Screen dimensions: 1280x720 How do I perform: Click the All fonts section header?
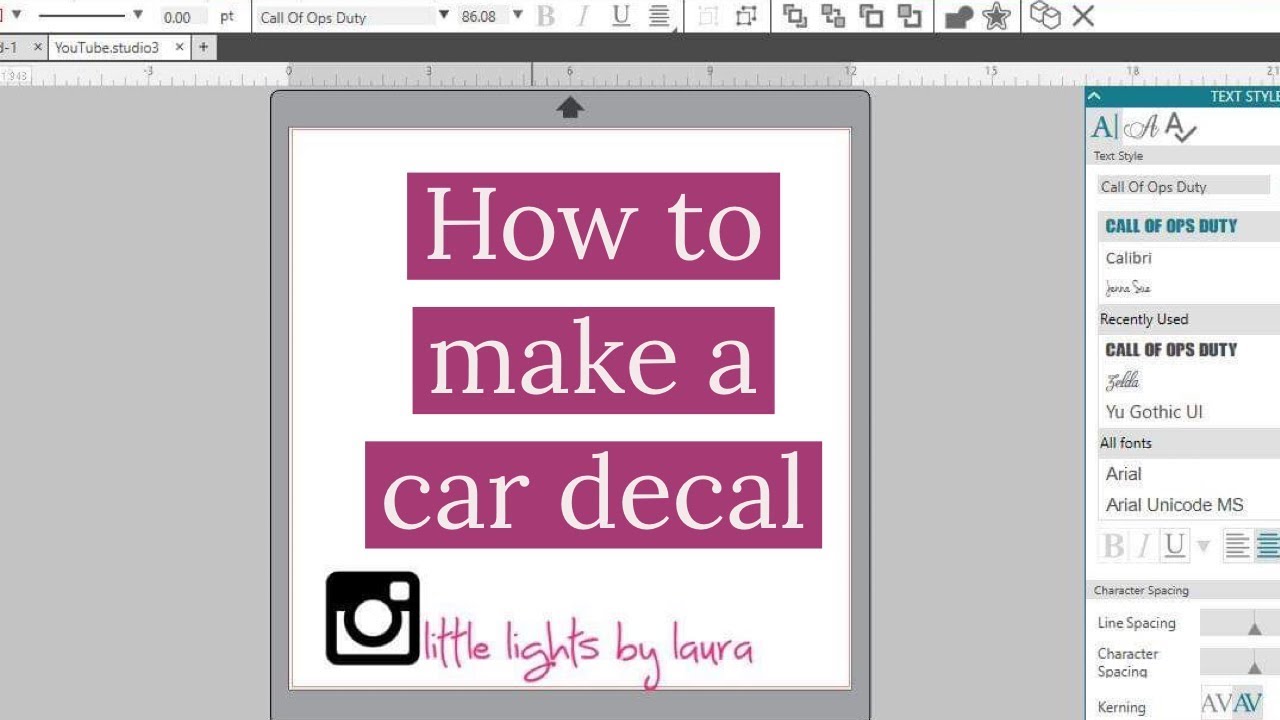tap(1189, 443)
